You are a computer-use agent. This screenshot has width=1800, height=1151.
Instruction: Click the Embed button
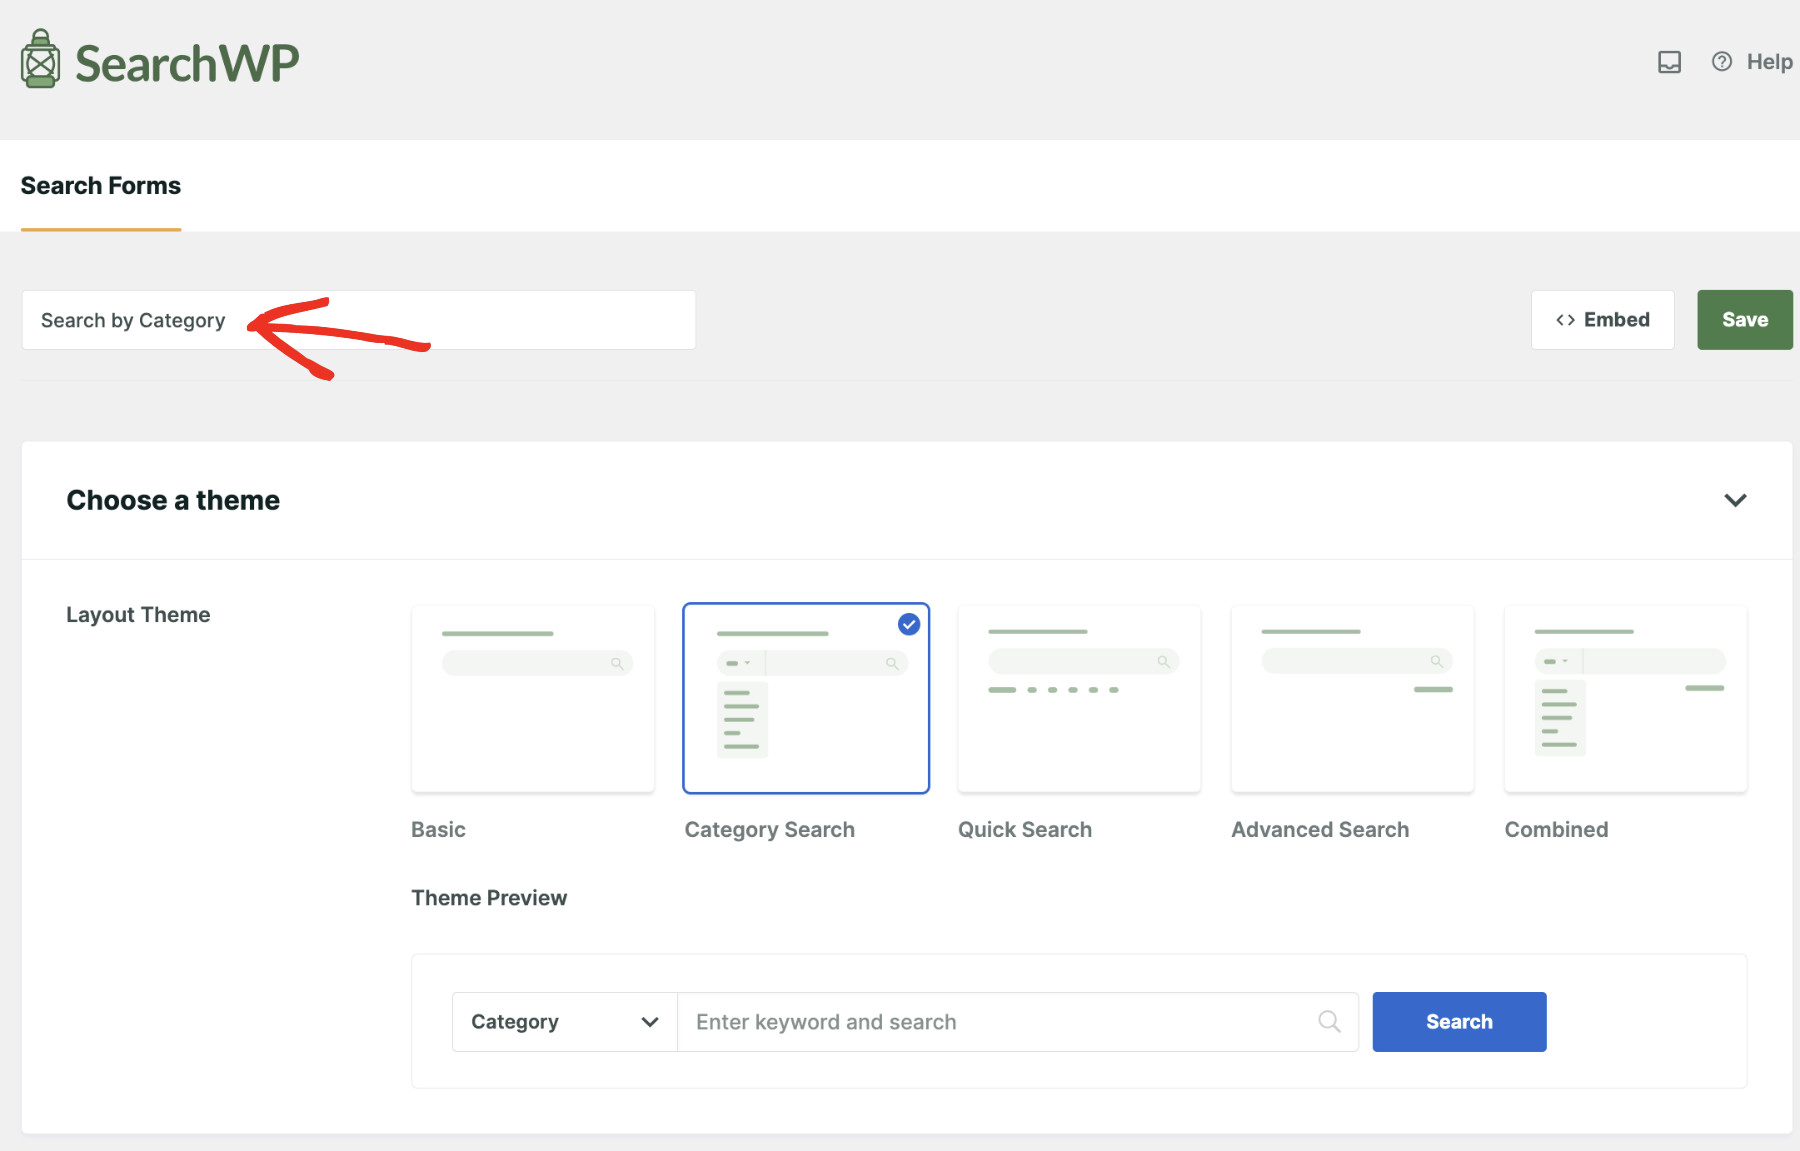(1602, 319)
